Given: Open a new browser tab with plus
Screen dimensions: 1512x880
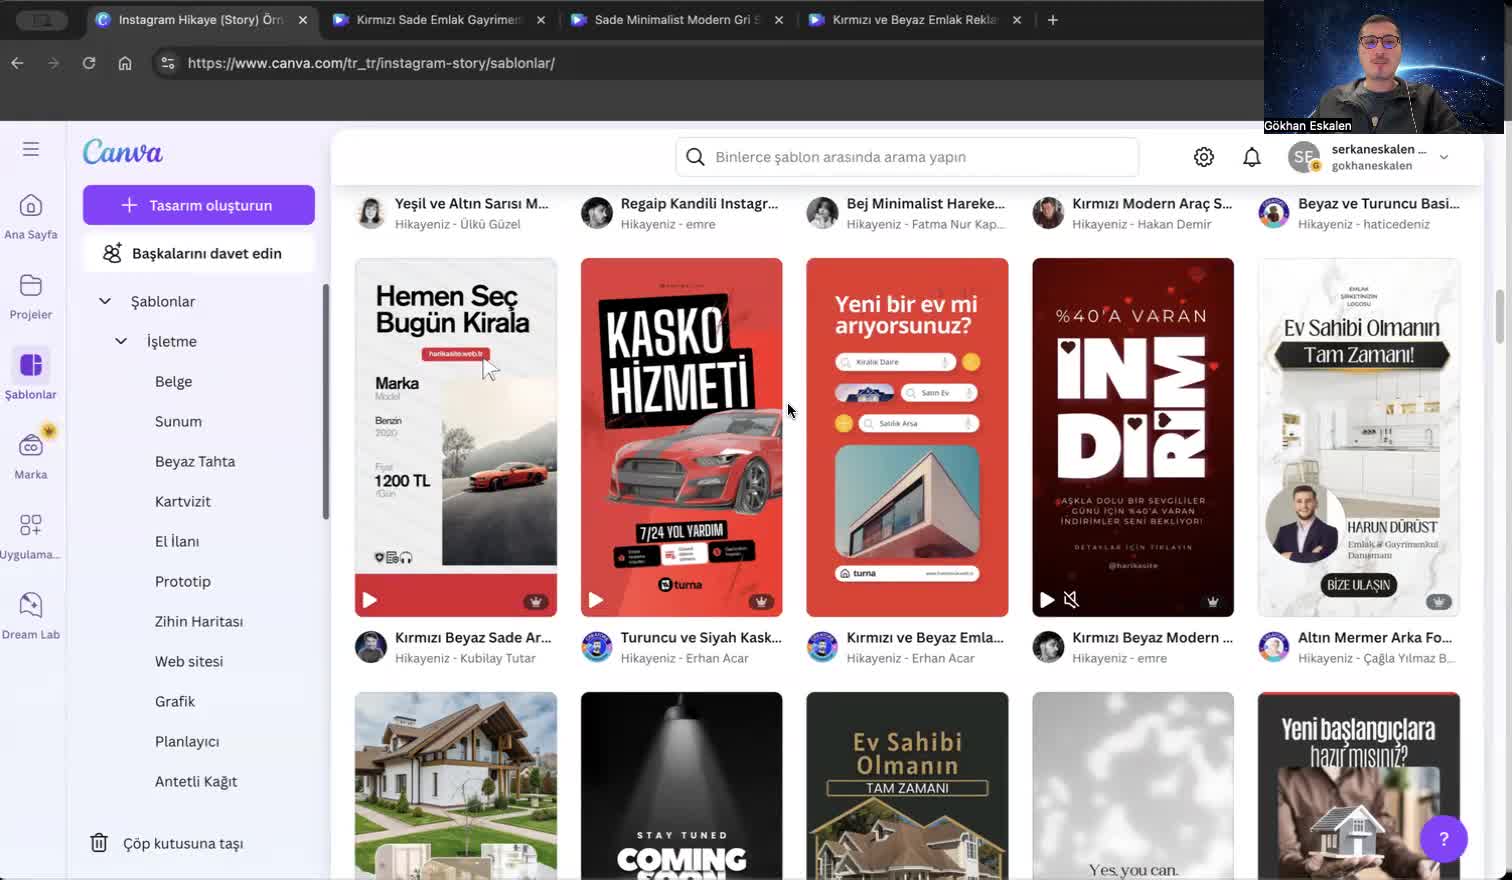Looking at the screenshot, I should coord(1052,20).
